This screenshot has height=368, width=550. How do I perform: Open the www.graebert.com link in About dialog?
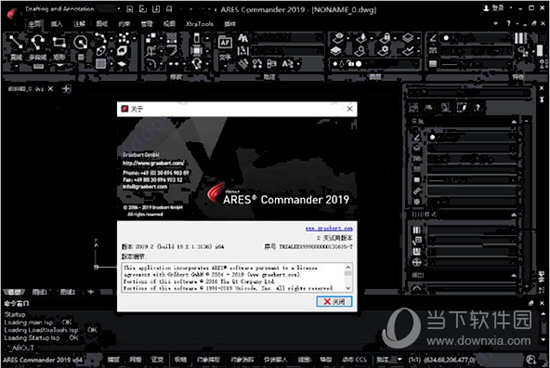(329, 228)
